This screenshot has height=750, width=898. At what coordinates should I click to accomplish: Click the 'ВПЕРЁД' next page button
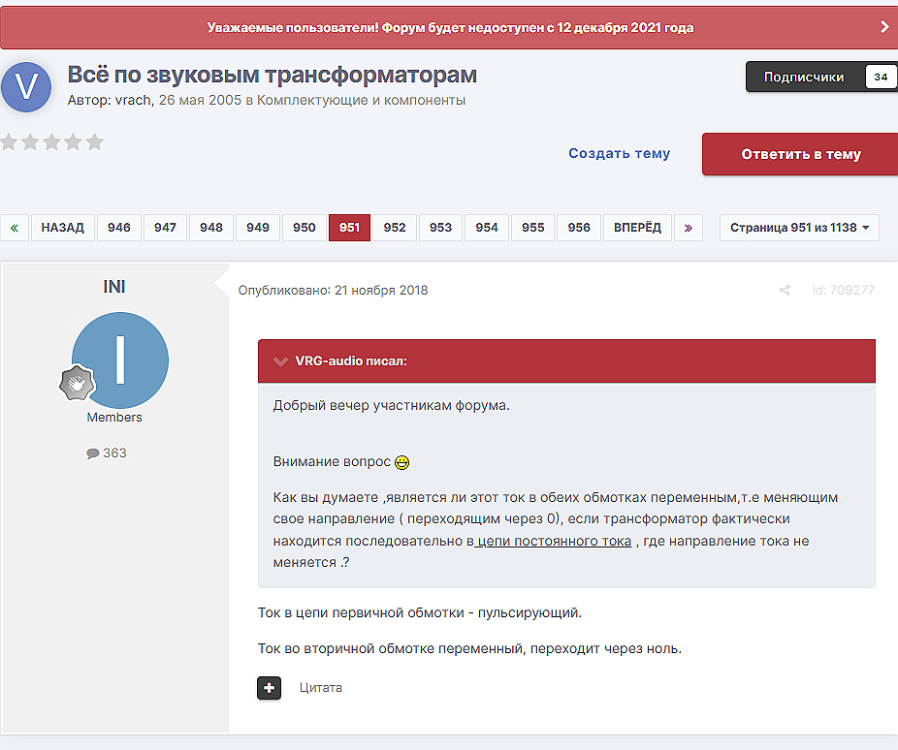[x=637, y=228]
